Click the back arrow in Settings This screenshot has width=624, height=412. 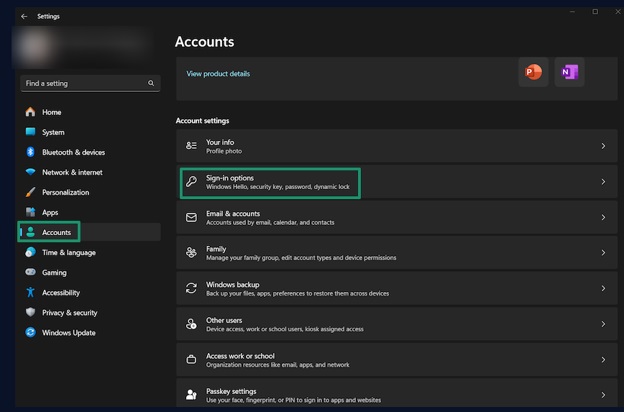click(x=24, y=16)
